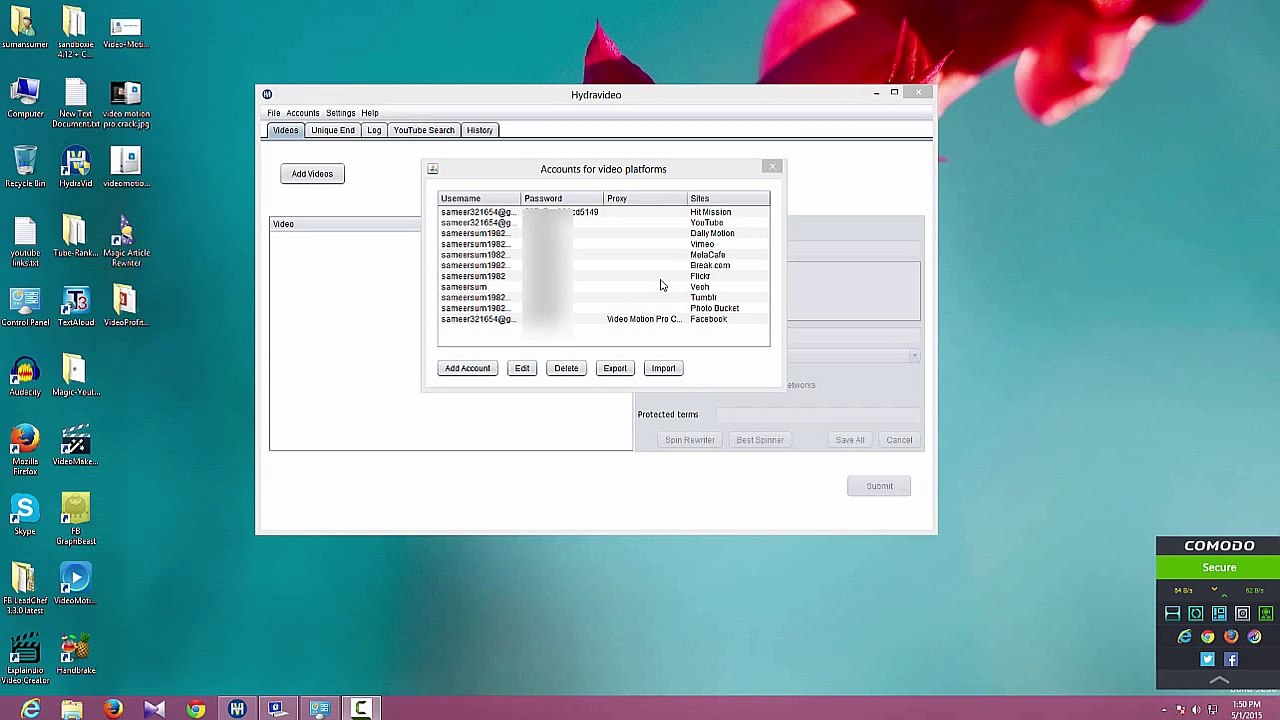Viewport: 1280px width, 720px height.
Task: Switch to the YouTube Search tab
Action: [424, 130]
